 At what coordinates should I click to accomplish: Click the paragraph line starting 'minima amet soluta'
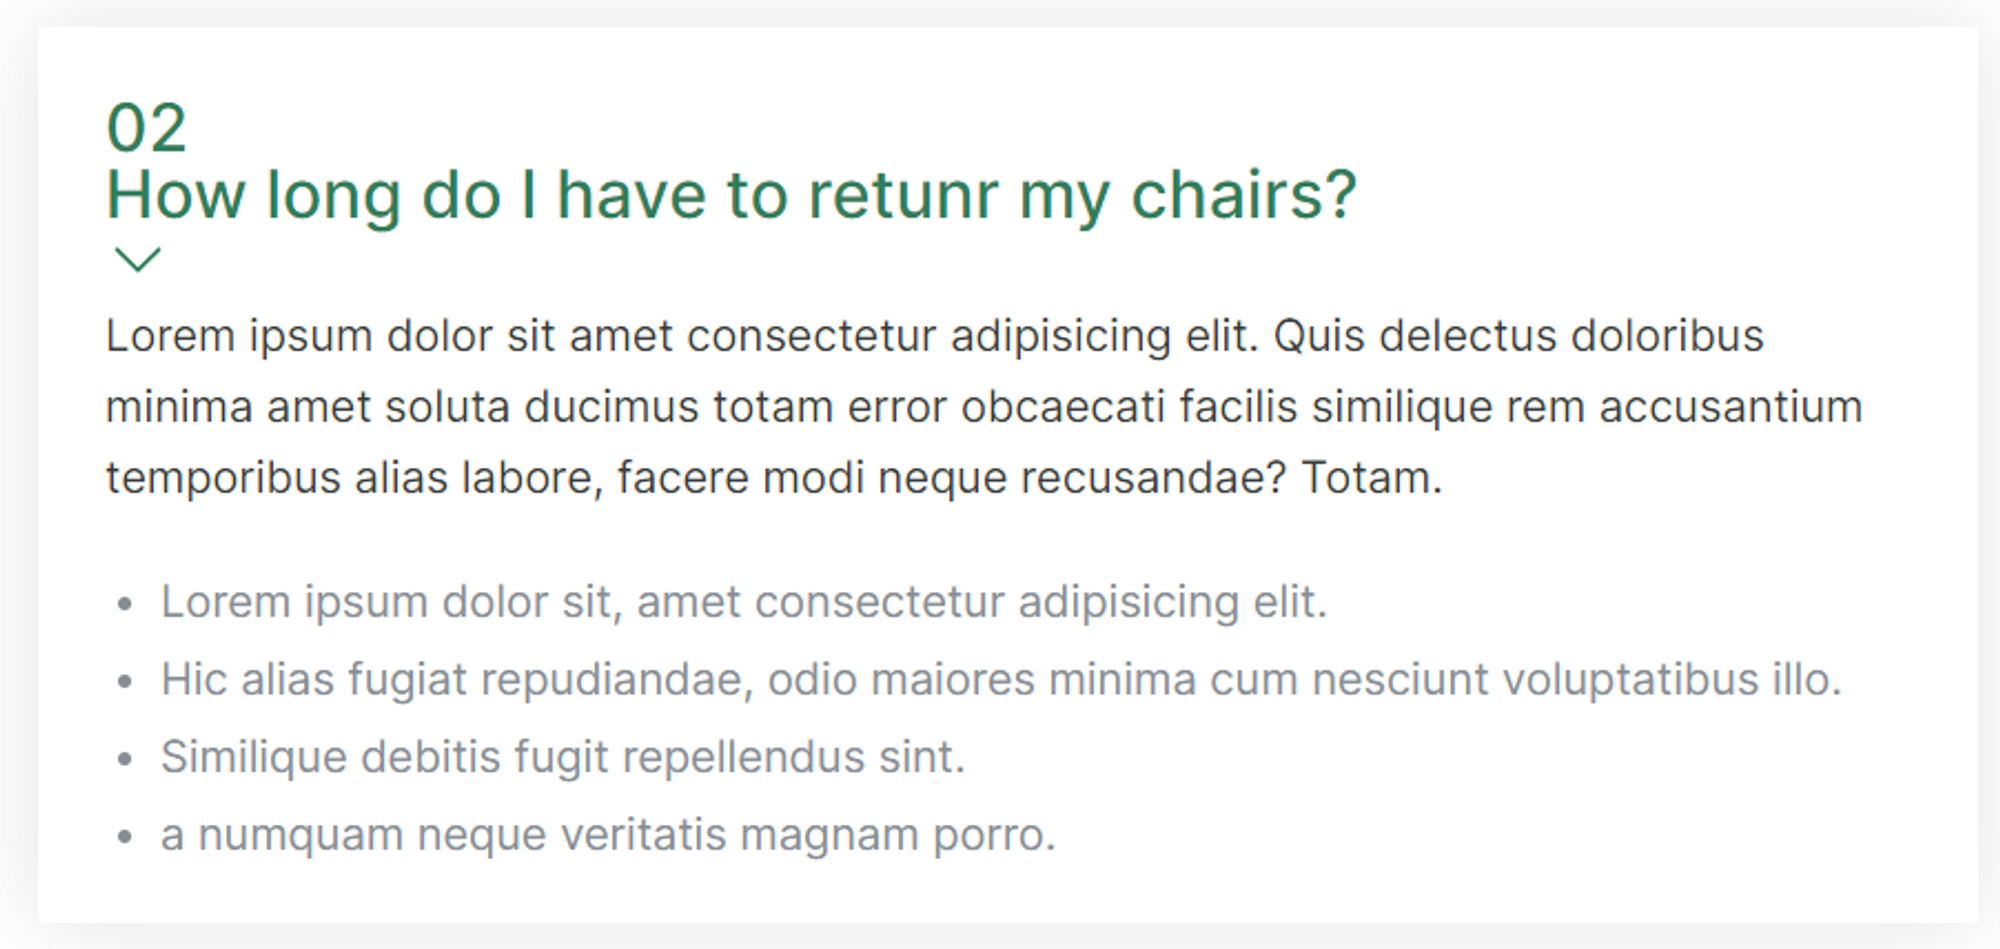[984, 407]
